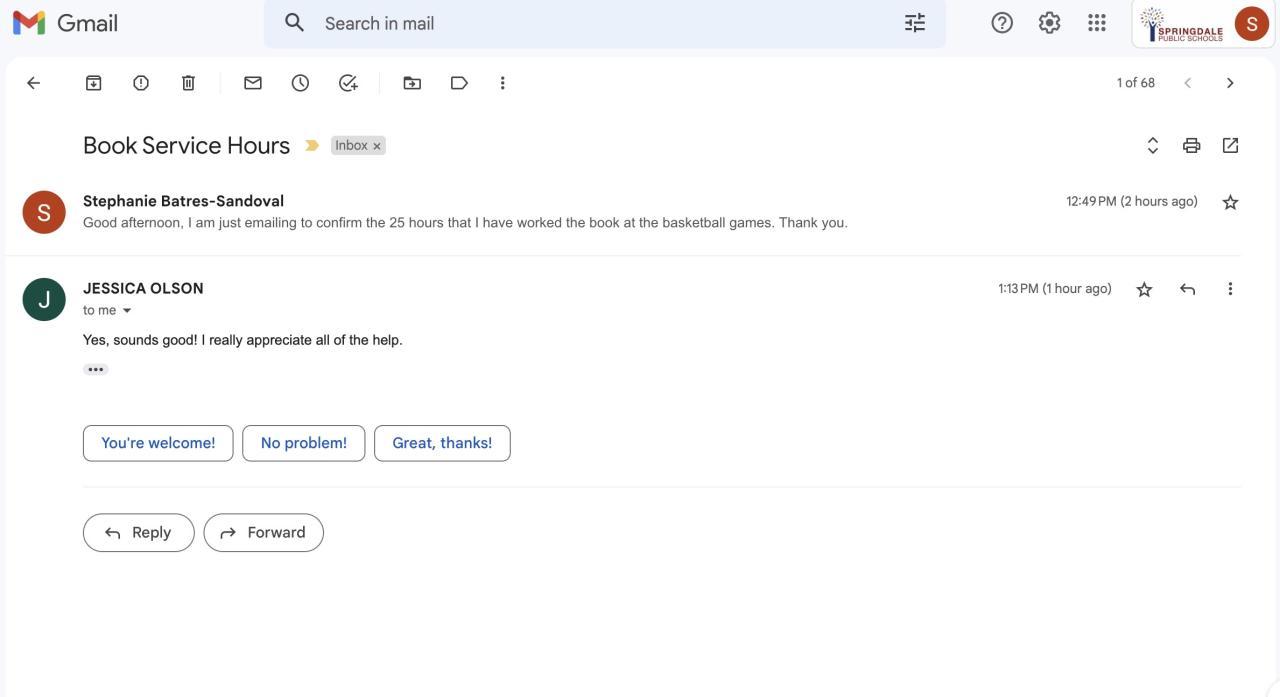Open the Move to folder icon
This screenshot has height=697, width=1280.
(x=412, y=83)
